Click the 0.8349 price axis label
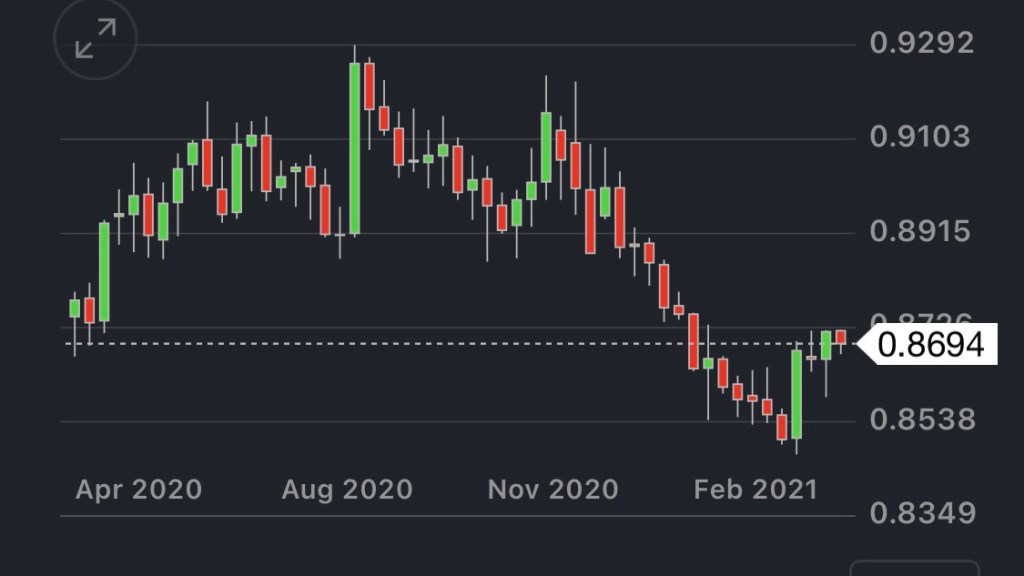Screen dimensions: 1024x576 tap(921, 514)
